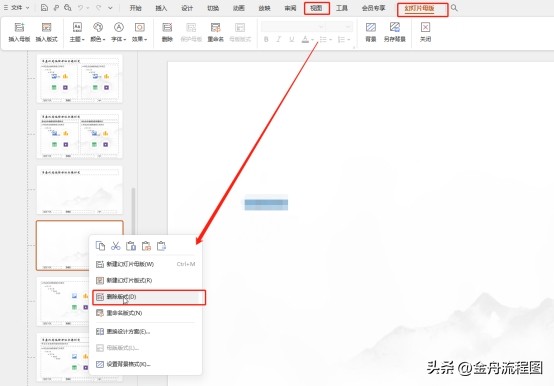Select the title-only layout thumbnail
The height and width of the screenshot is (386, 554).
(79, 190)
